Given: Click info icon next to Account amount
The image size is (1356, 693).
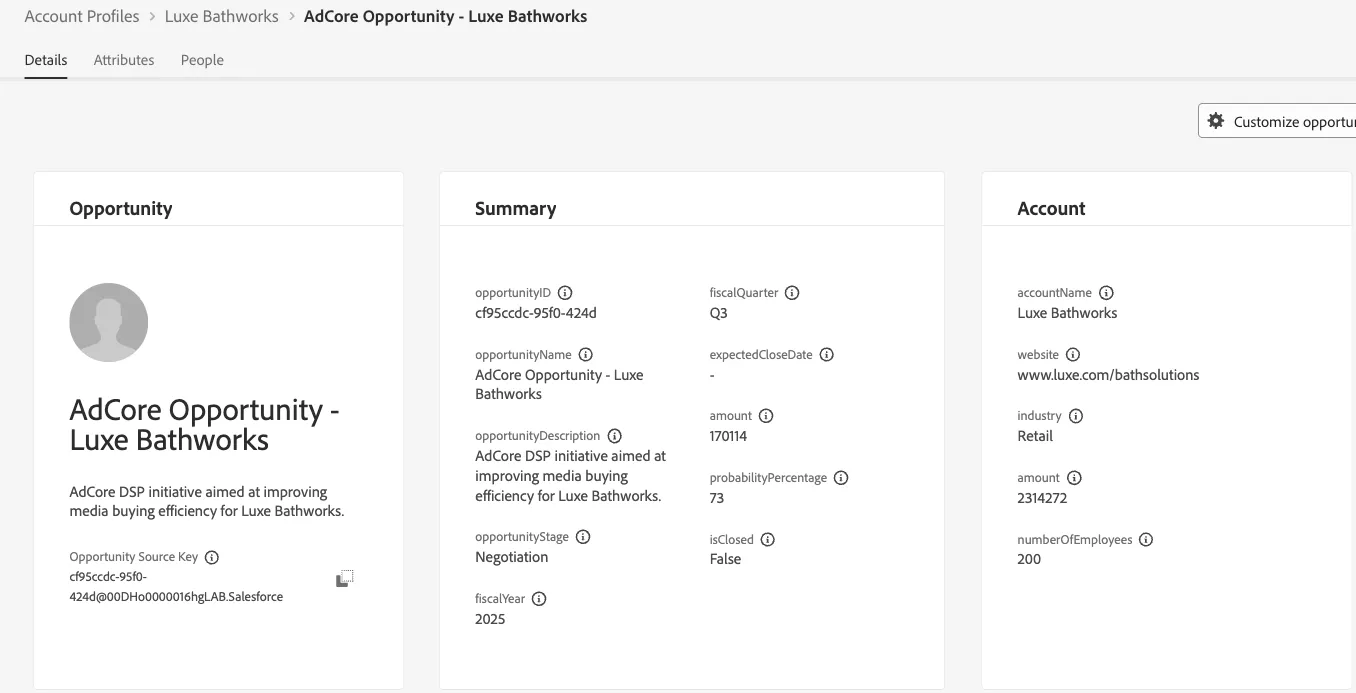Looking at the screenshot, I should tap(1074, 478).
